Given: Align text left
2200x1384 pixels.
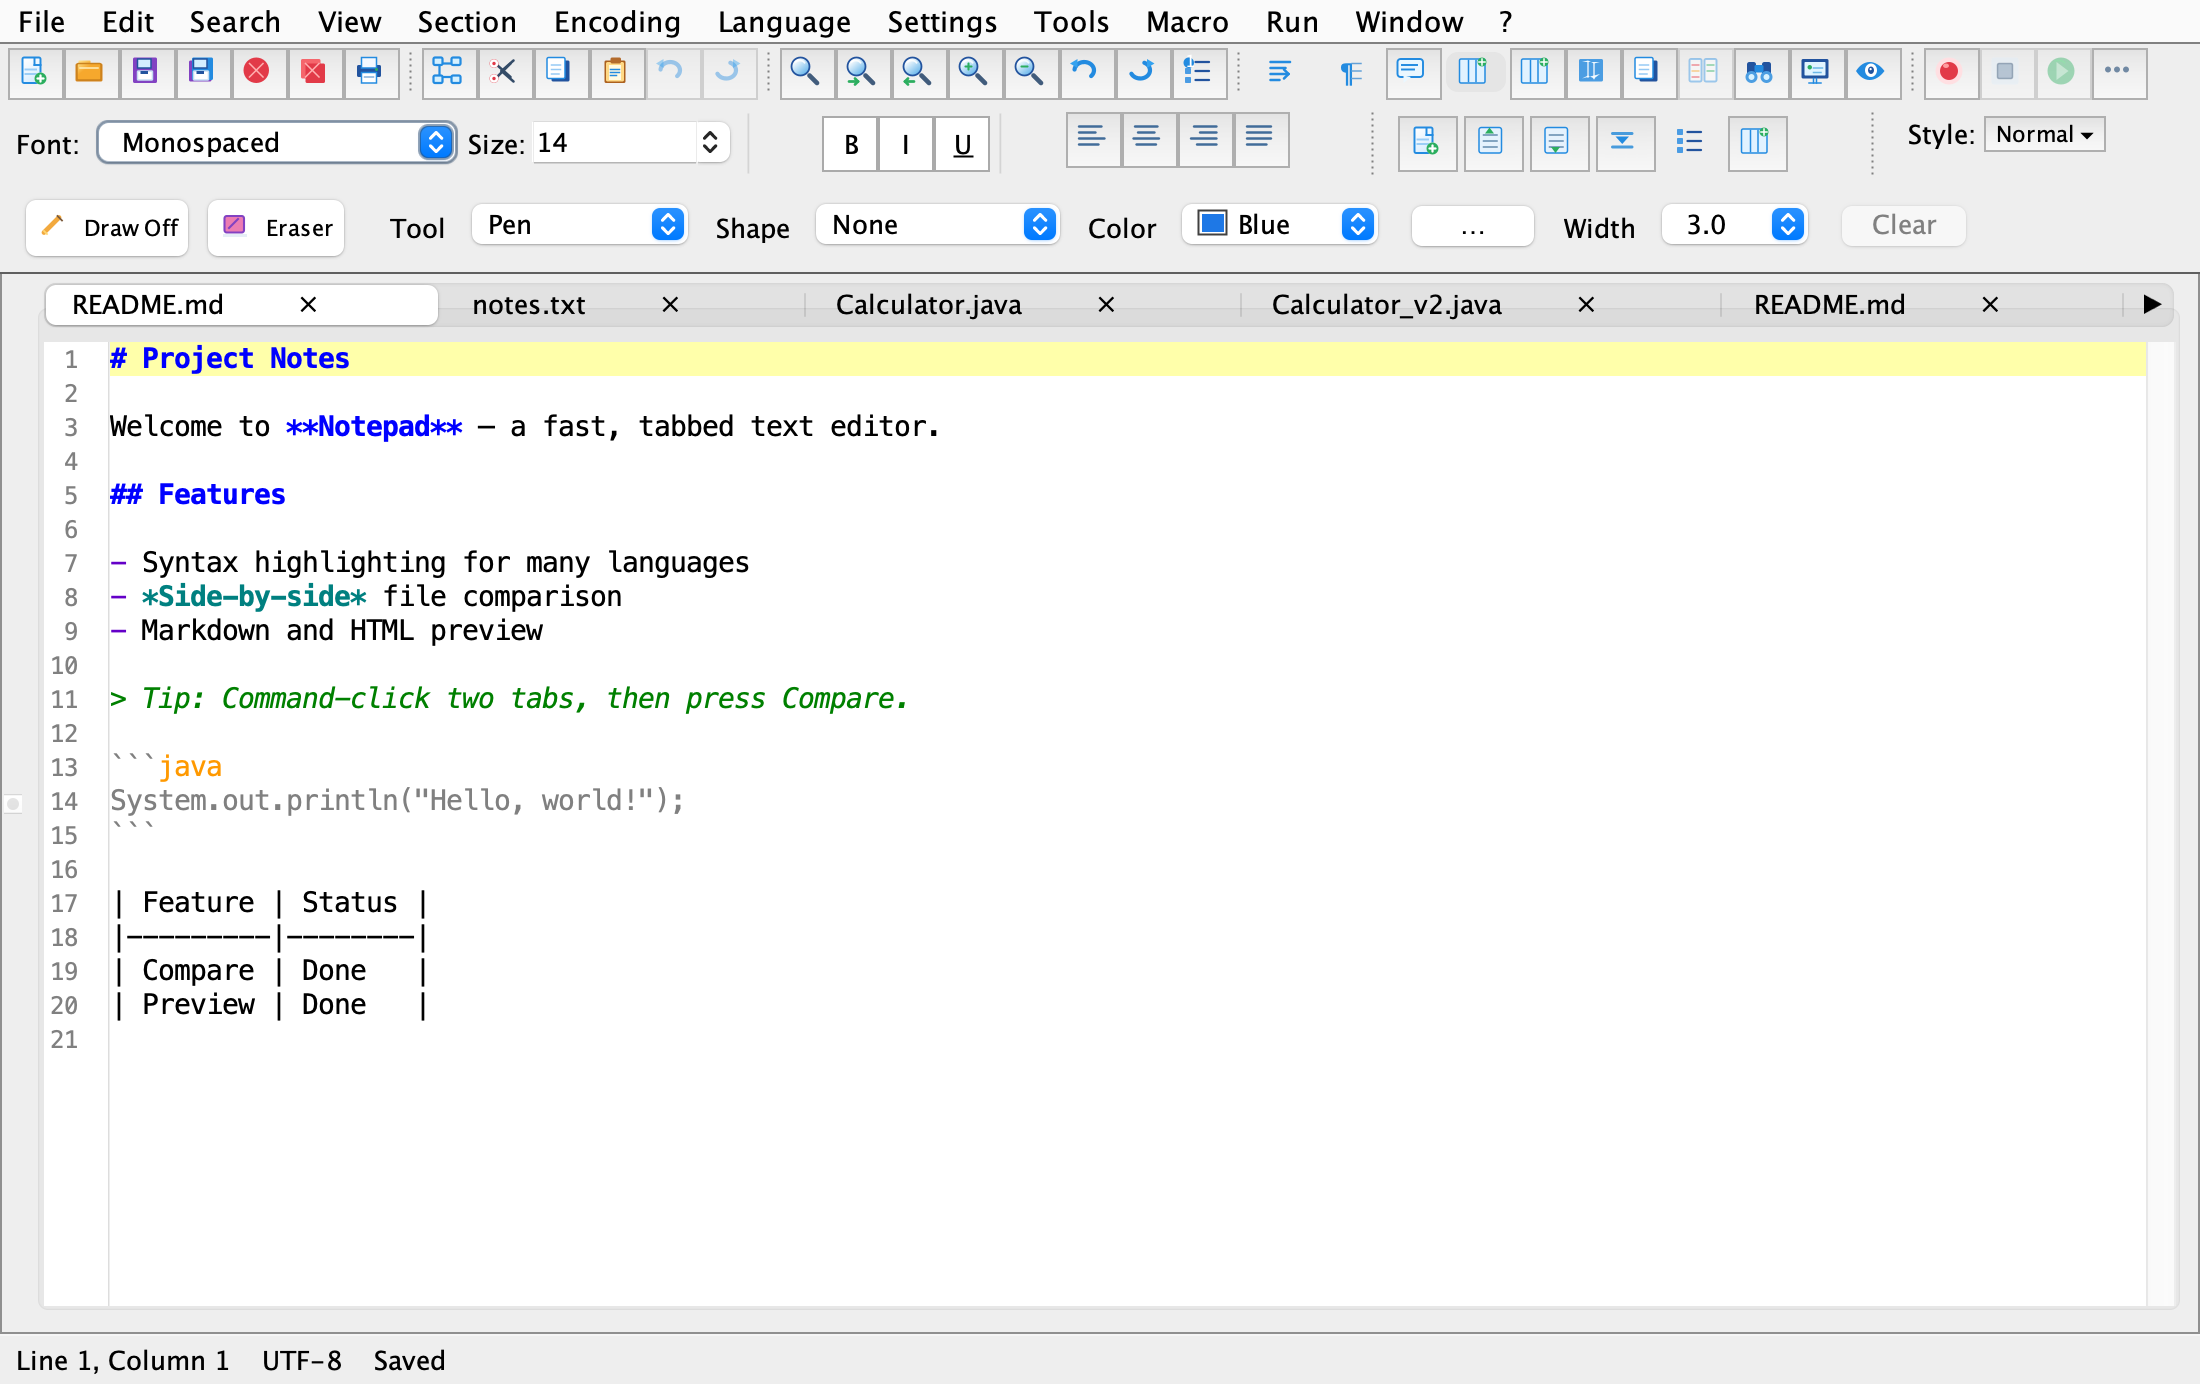Looking at the screenshot, I should [1093, 140].
